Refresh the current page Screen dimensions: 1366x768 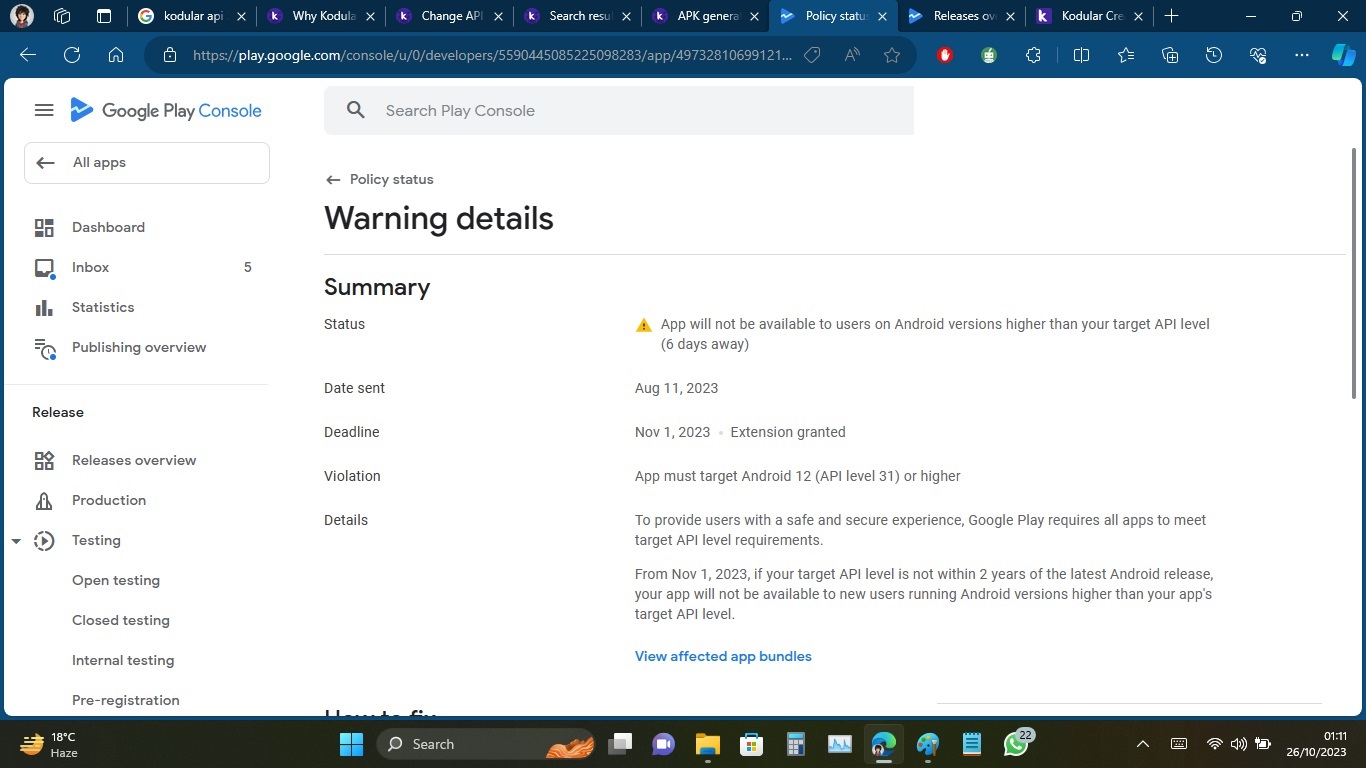point(72,55)
